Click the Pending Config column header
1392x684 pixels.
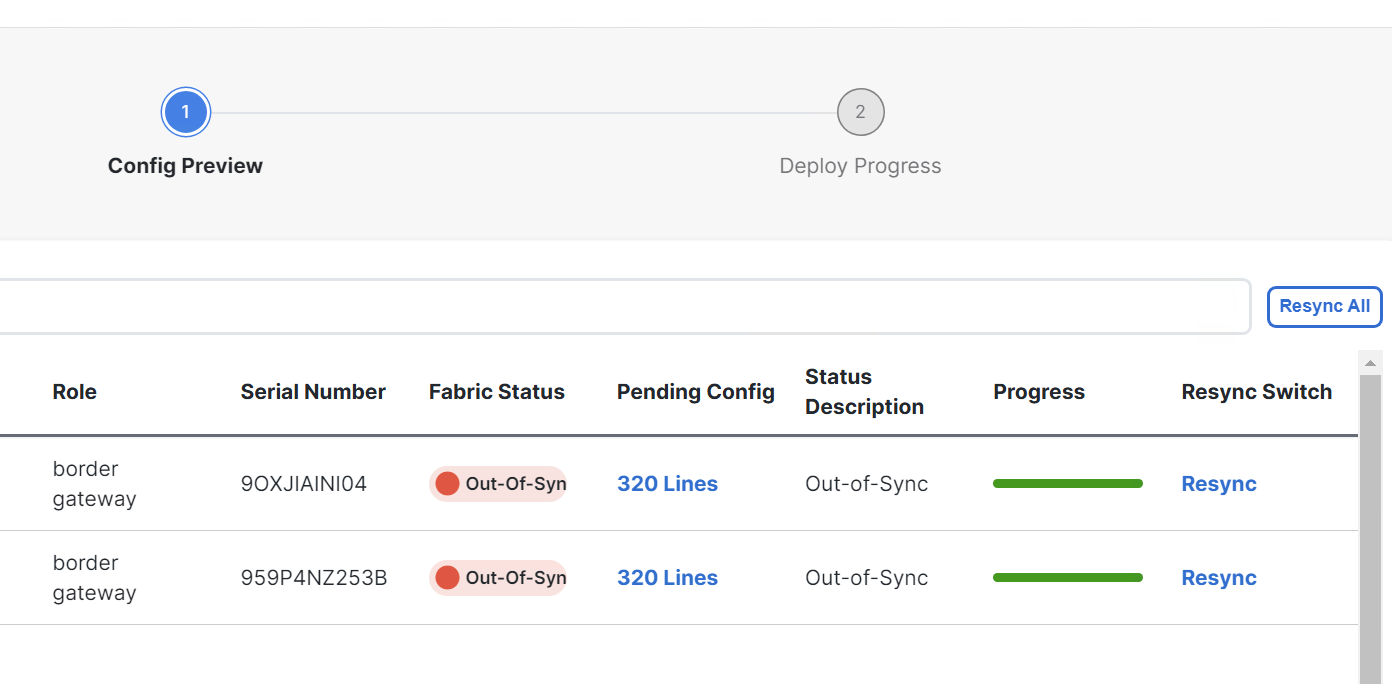(x=695, y=392)
